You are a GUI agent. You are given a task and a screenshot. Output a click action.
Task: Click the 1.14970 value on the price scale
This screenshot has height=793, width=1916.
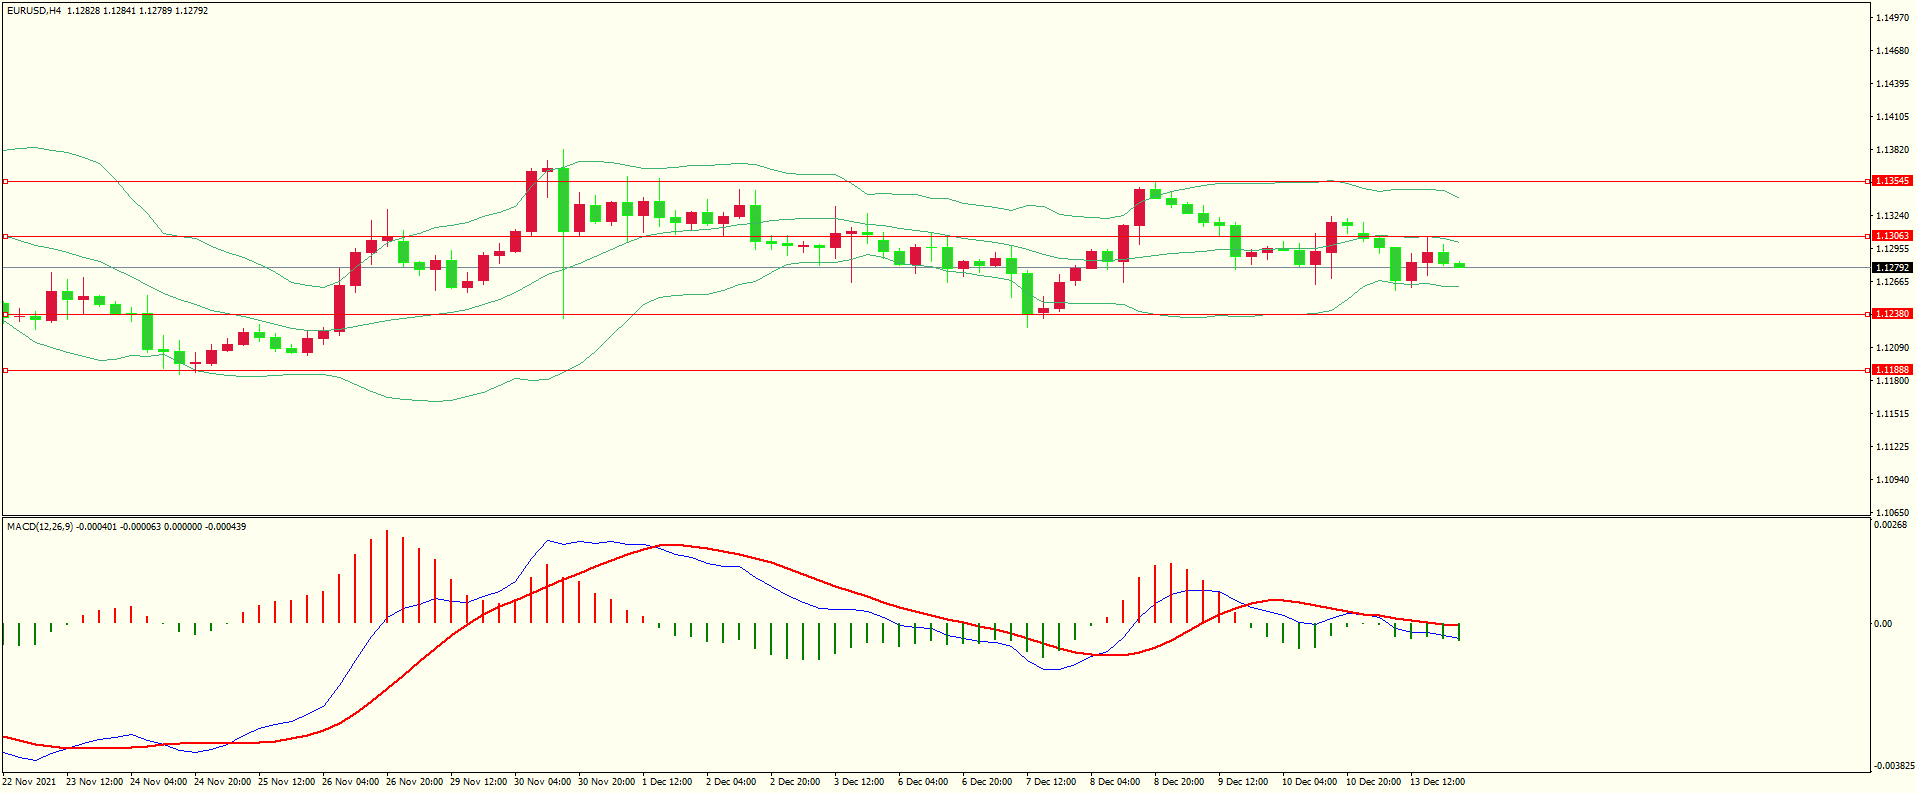tap(1892, 18)
